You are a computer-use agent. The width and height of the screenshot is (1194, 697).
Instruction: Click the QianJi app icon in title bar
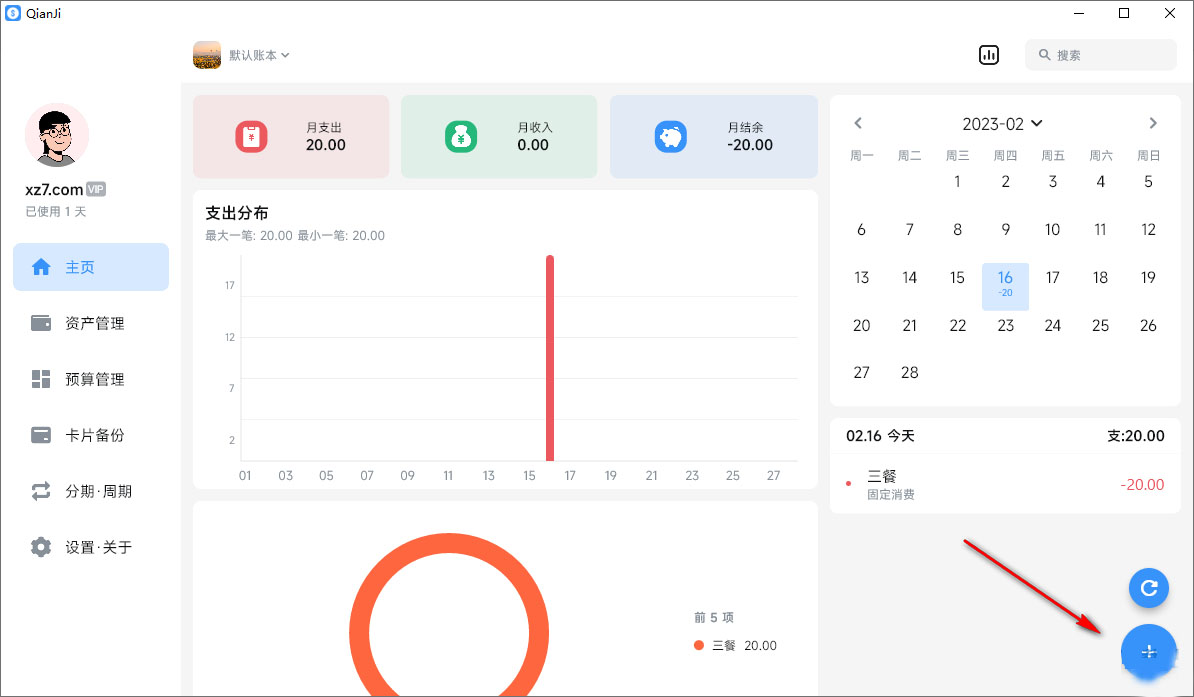pyautogui.click(x=13, y=13)
